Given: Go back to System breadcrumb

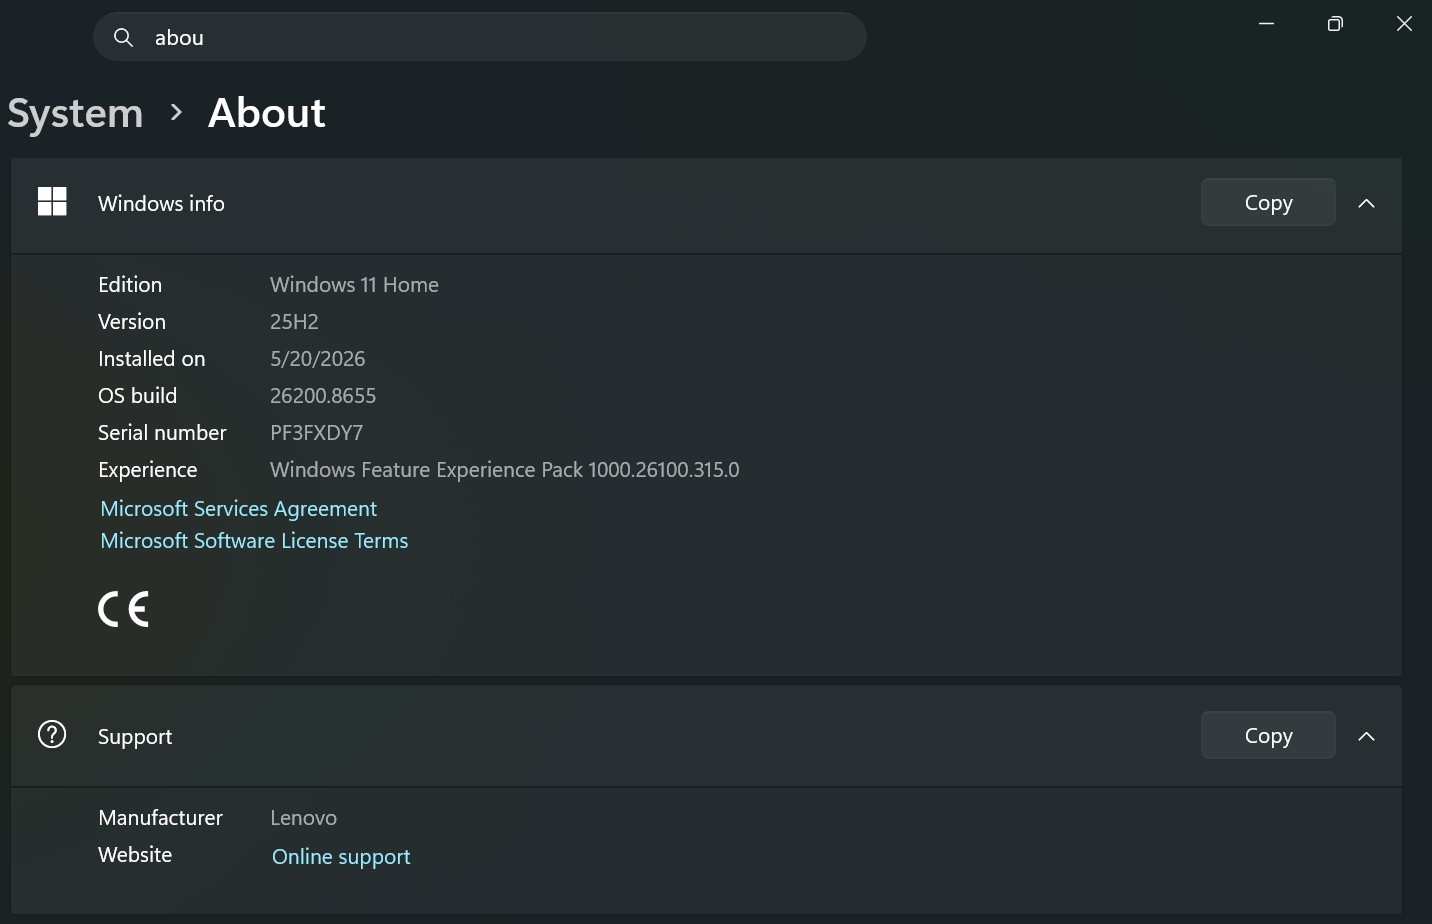Looking at the screenshot, I should coord(75,113).
